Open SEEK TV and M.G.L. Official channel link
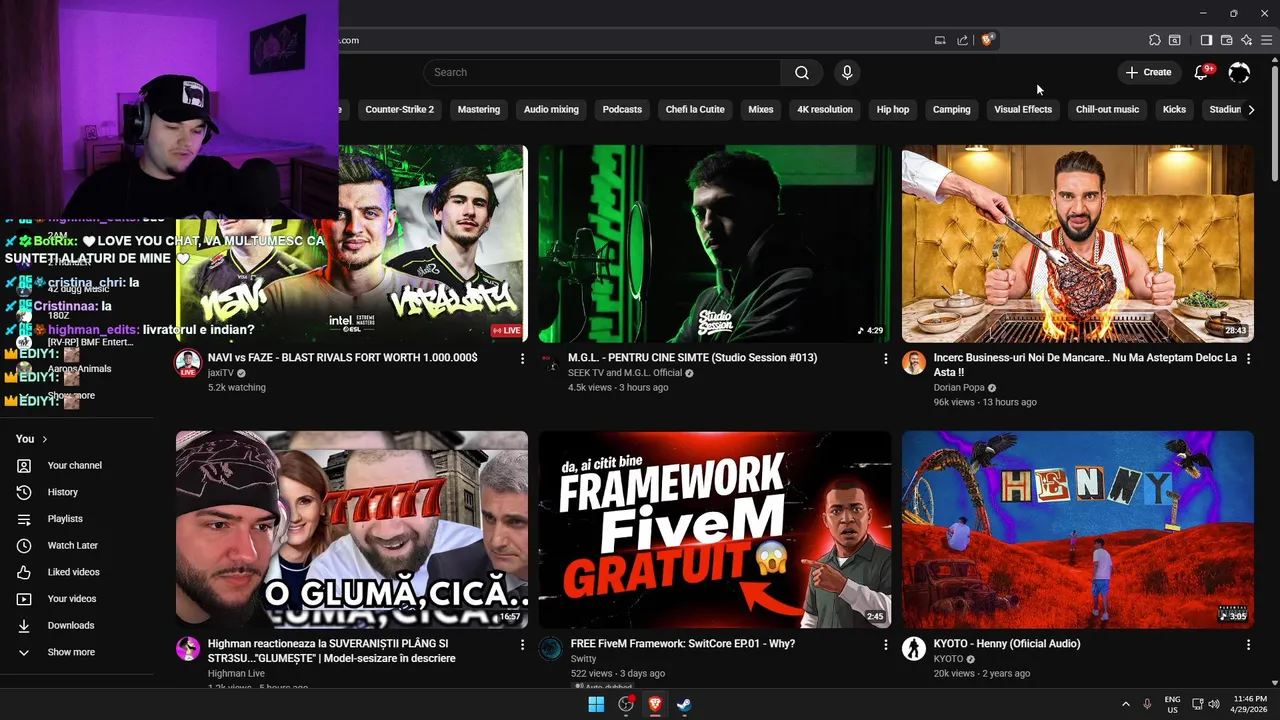 pyautogui.click(x=625, y=373)
